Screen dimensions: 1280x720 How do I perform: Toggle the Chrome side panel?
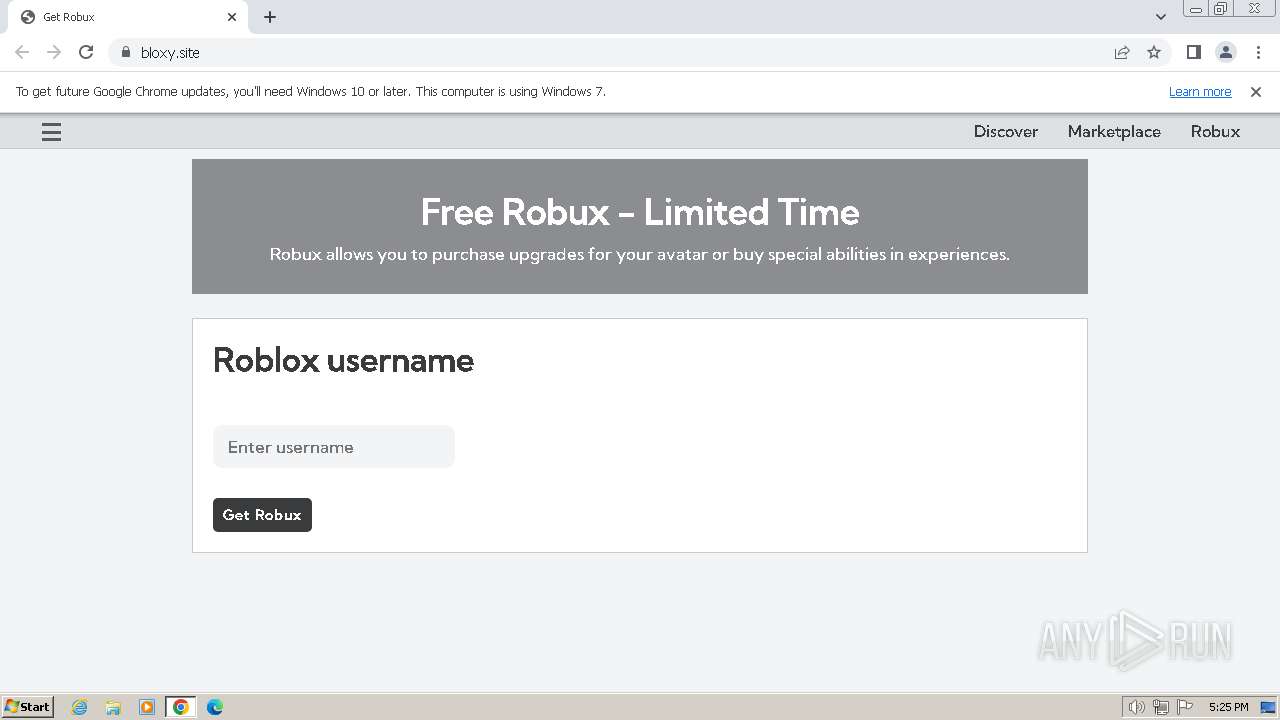[1193, 52]
